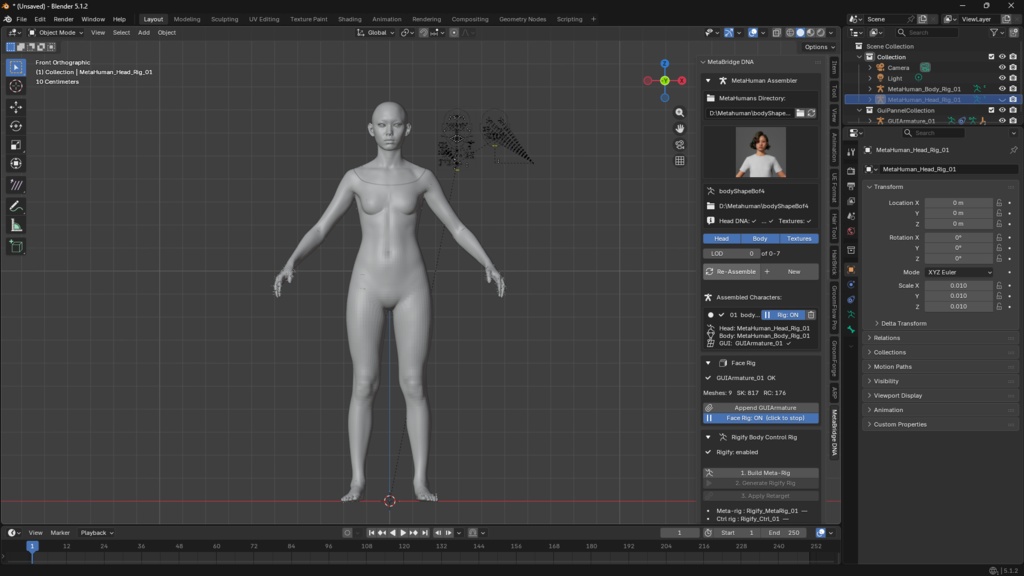Stop Face Rig with Face Rig: ON button

761,418
